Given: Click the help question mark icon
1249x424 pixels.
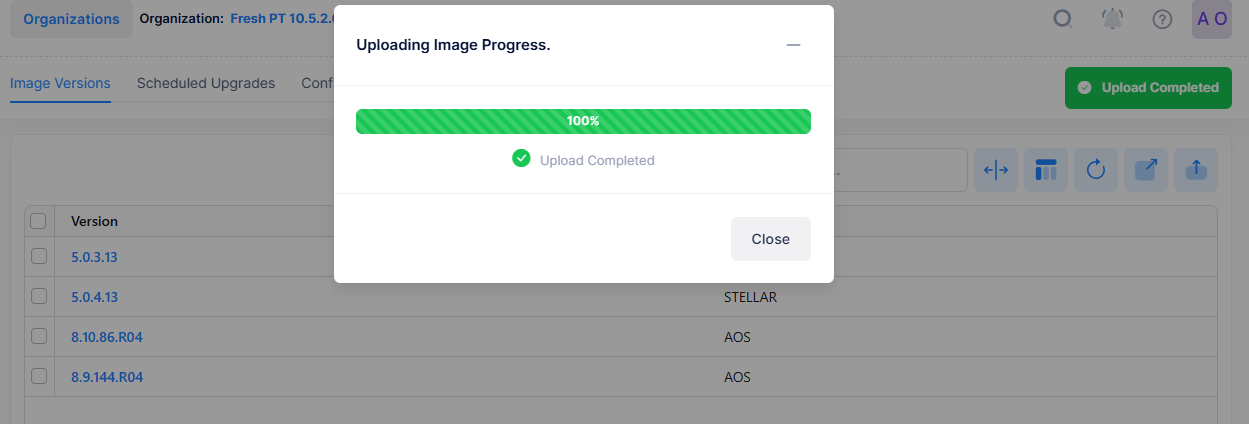Looking at the screenshot, I should (x=1162, y=19).
